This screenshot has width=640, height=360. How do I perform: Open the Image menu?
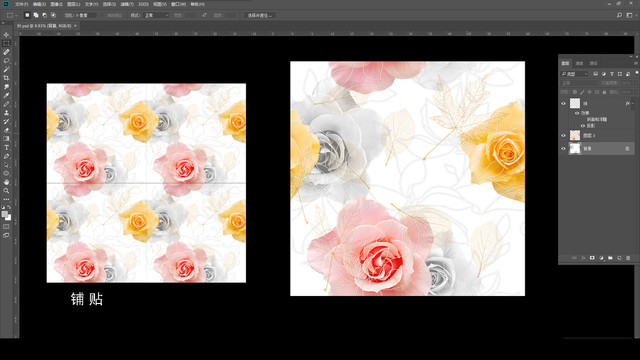coord(56,4)
